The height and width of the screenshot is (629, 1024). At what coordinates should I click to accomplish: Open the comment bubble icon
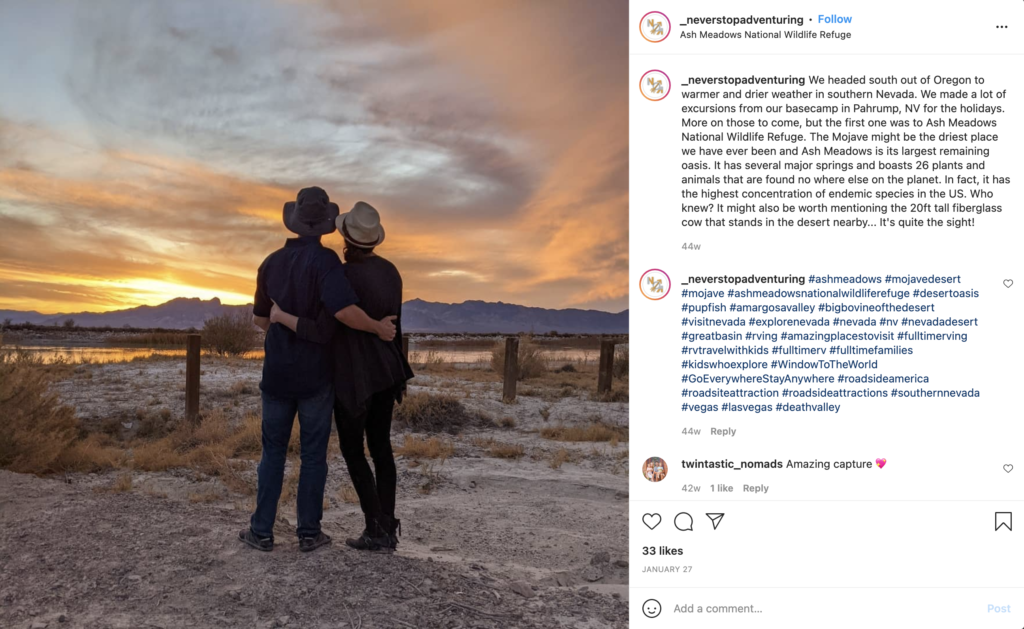[x=683, y=521]
